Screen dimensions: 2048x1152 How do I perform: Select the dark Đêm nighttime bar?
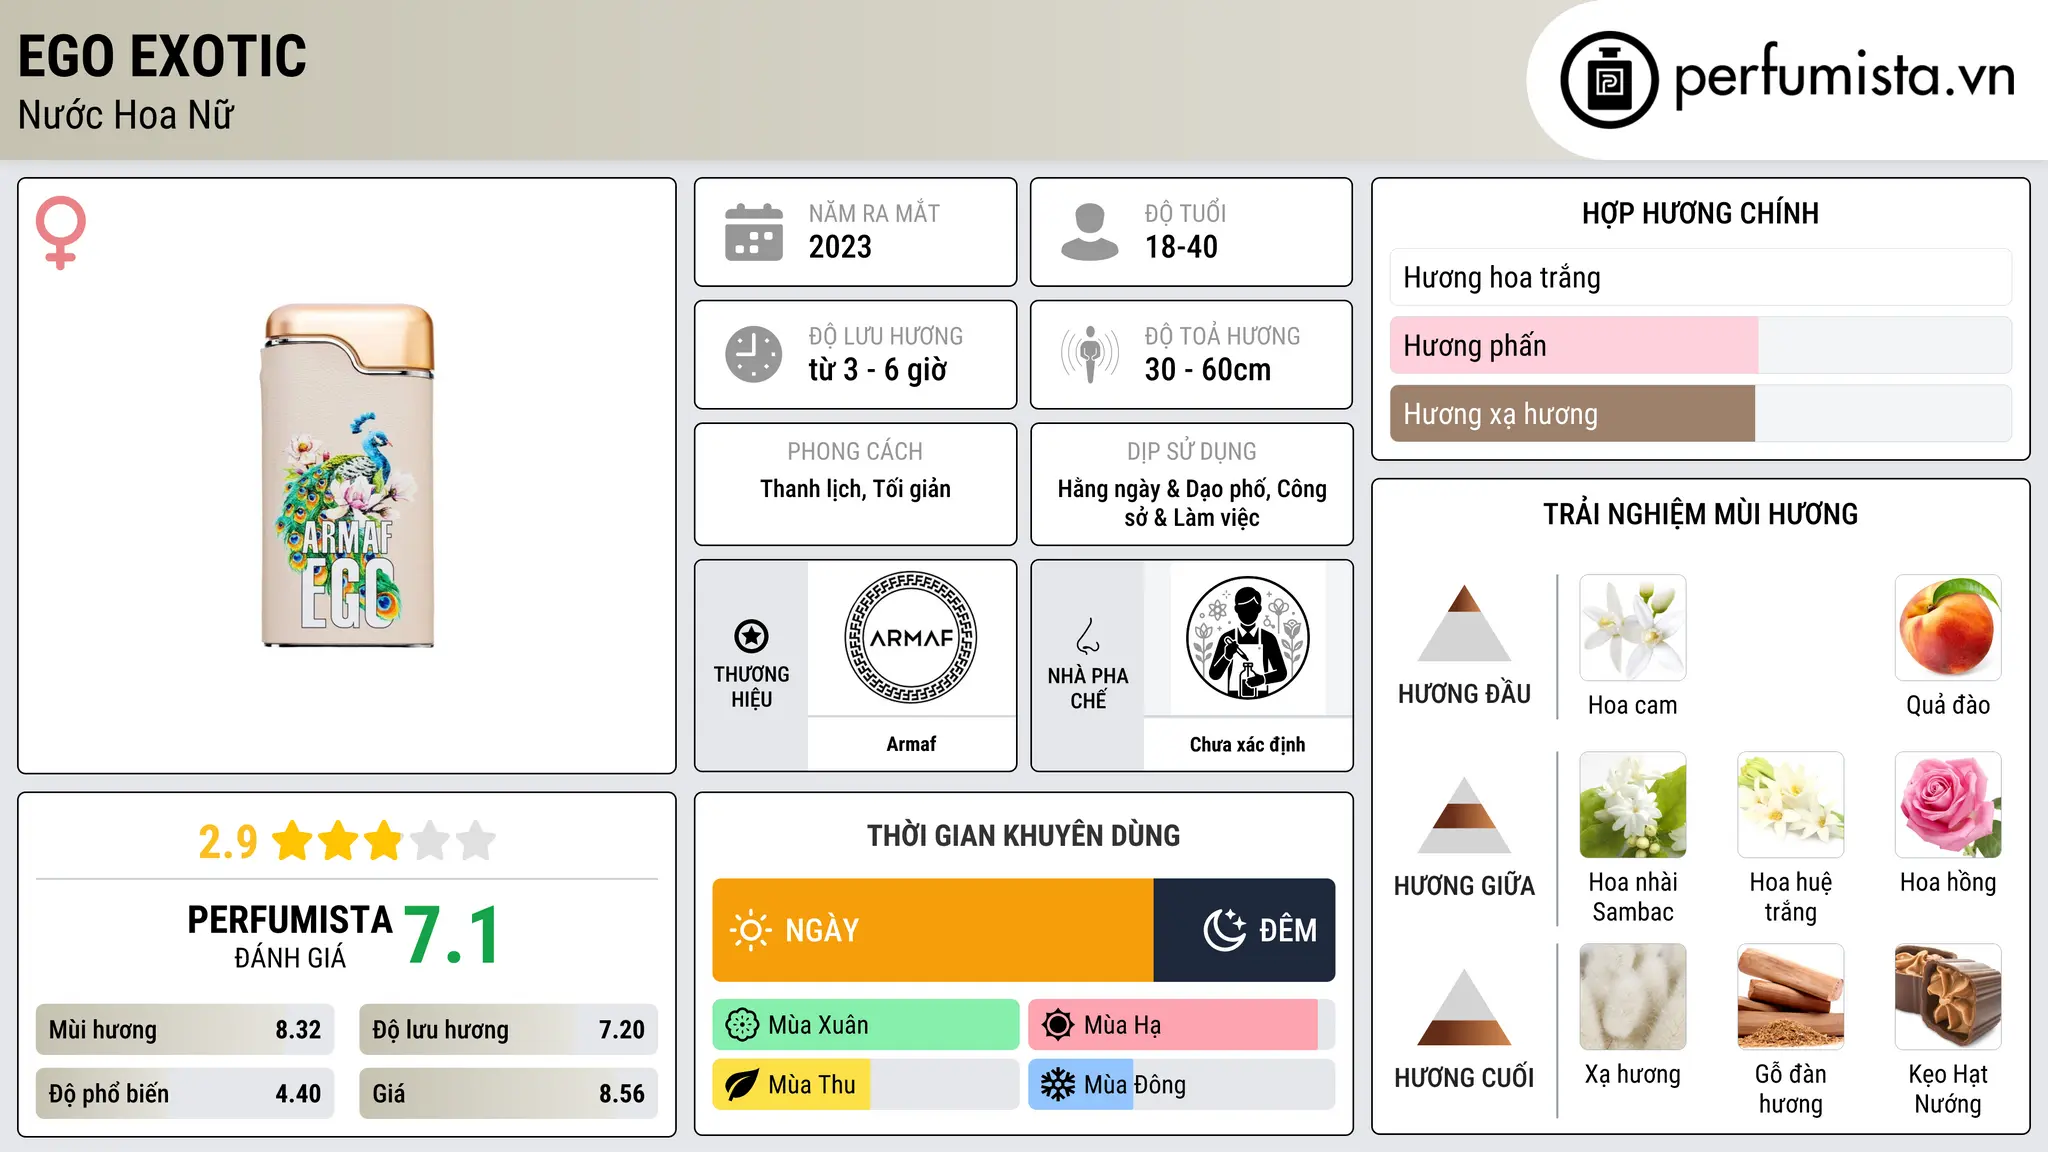[x=1244, y=930]
